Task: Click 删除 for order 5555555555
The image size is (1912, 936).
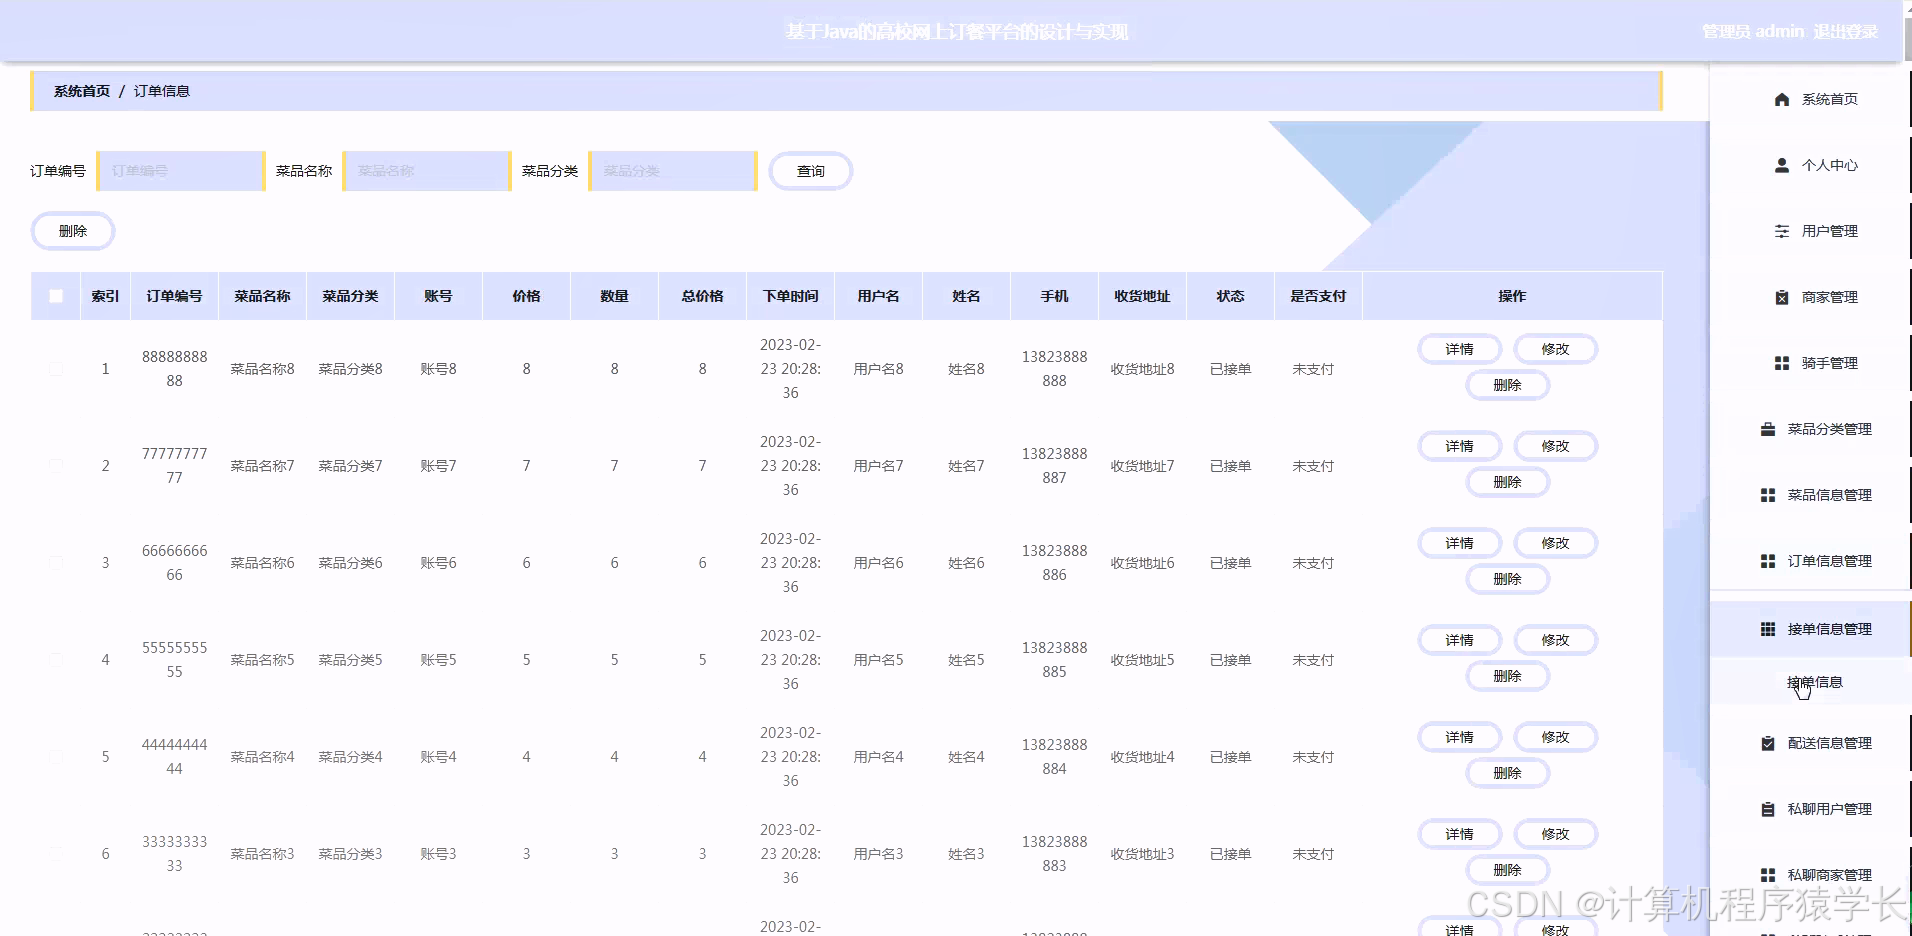Action: [1507, 676]
